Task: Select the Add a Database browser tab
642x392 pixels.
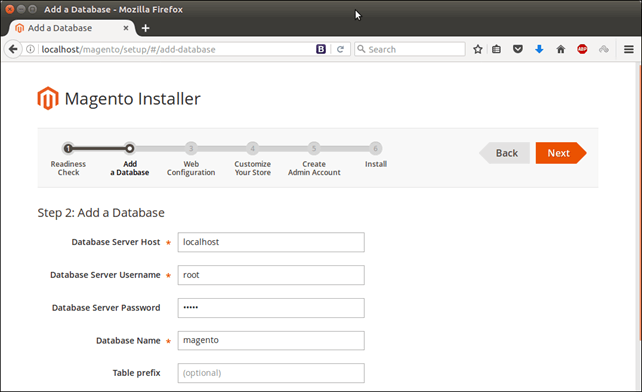Action: pos(72,28)
